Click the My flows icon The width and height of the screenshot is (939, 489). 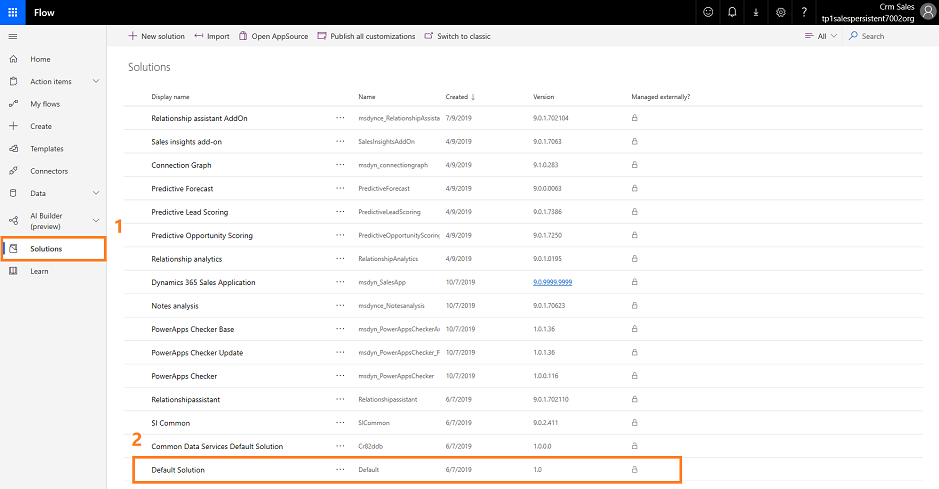(x=13, y=104)
